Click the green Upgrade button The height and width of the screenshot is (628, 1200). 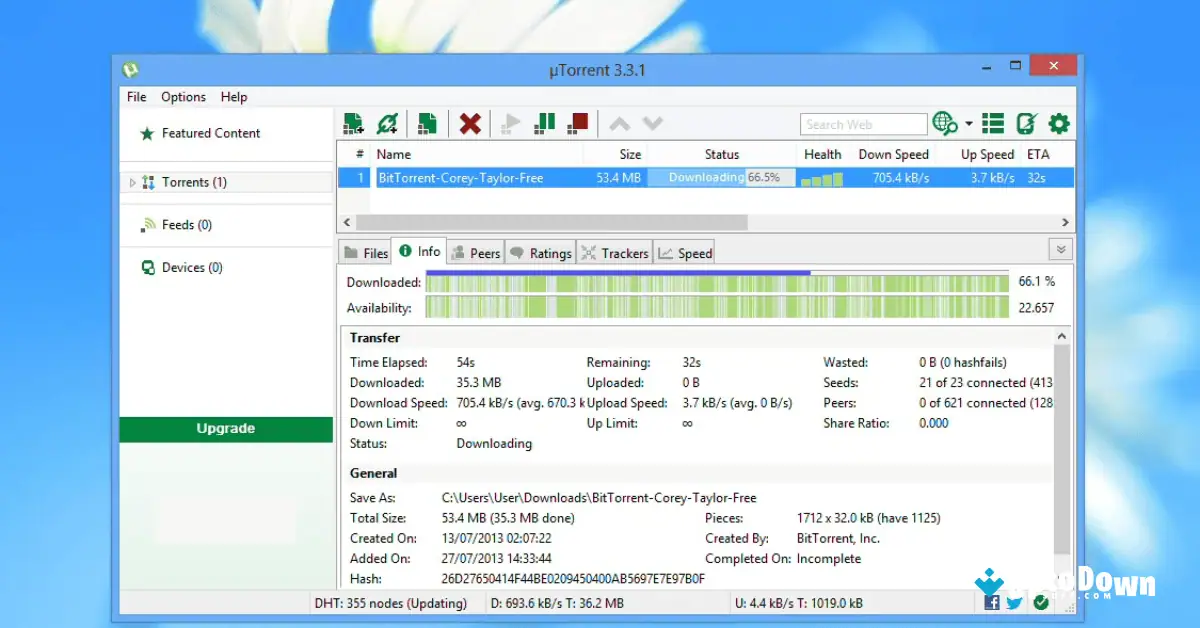tap(225, 428)
